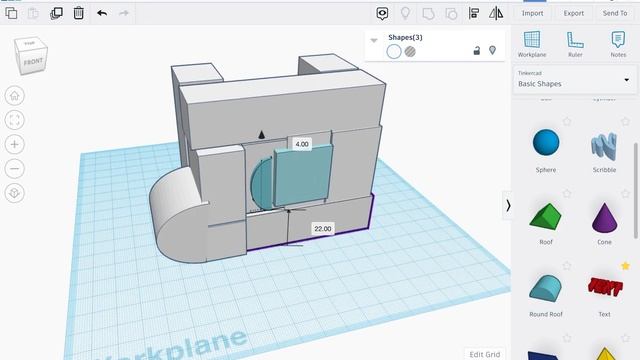The width and height of the screenshot is (640, 360).
Task: Toggle the lock editing icon
Action: point(476,51)
